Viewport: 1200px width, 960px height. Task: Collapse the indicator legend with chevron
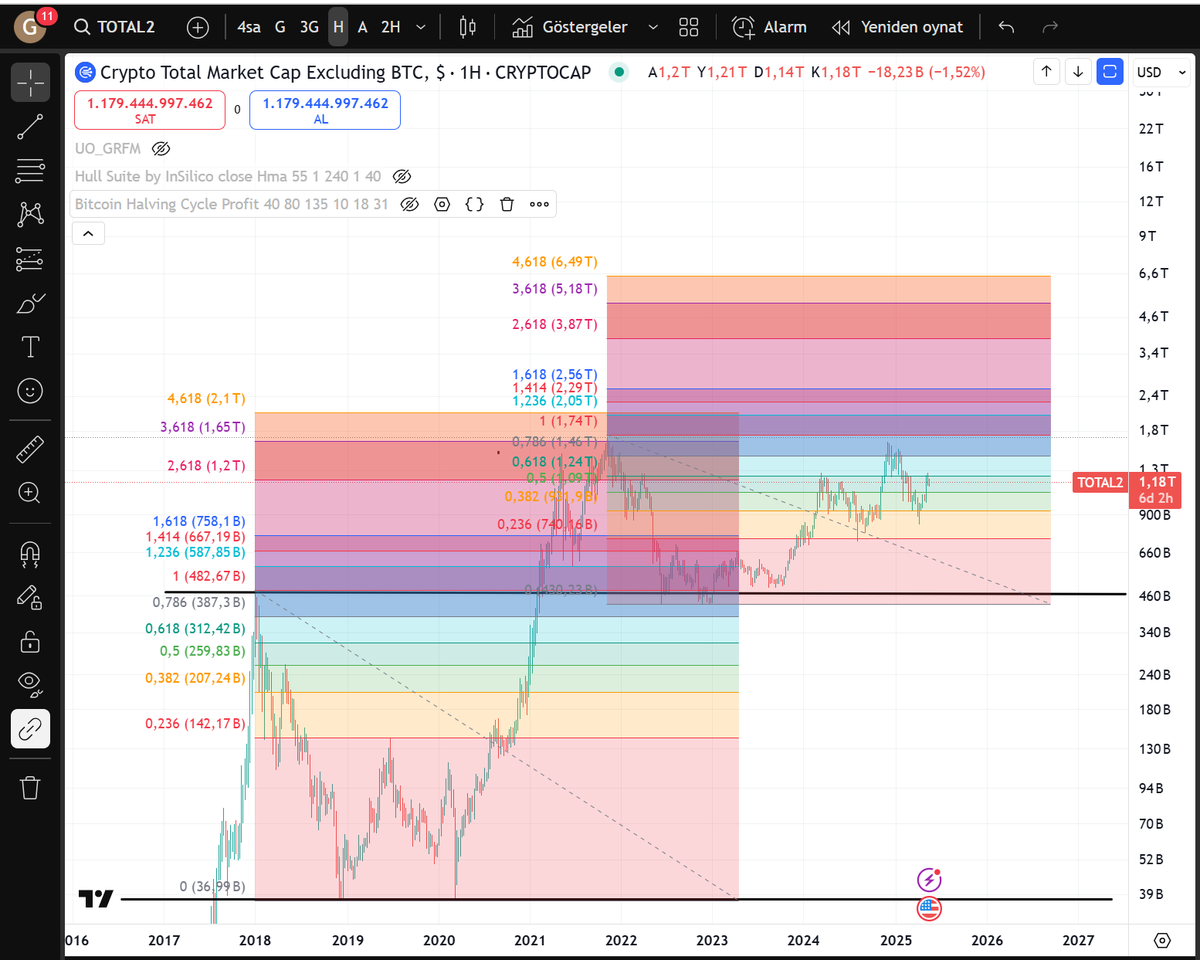pos(87,234)
